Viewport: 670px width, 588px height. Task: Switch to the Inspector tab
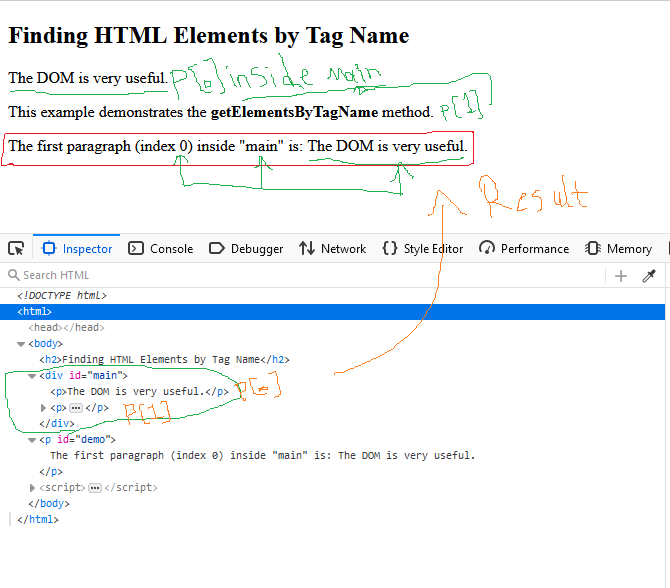click(x=77, y=248)
